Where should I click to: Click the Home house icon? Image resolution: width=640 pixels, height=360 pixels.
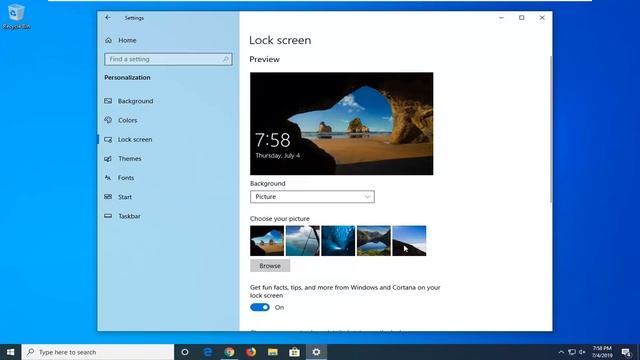[x=108, y=40]
